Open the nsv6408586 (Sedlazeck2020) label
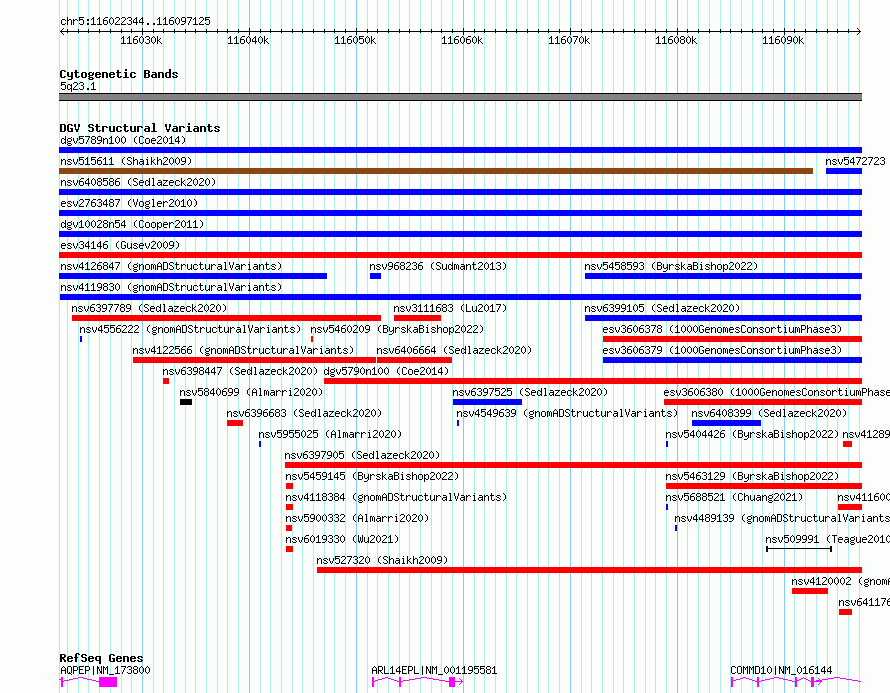The width and height of the screenshot is (890, 693). coord(138,182)
